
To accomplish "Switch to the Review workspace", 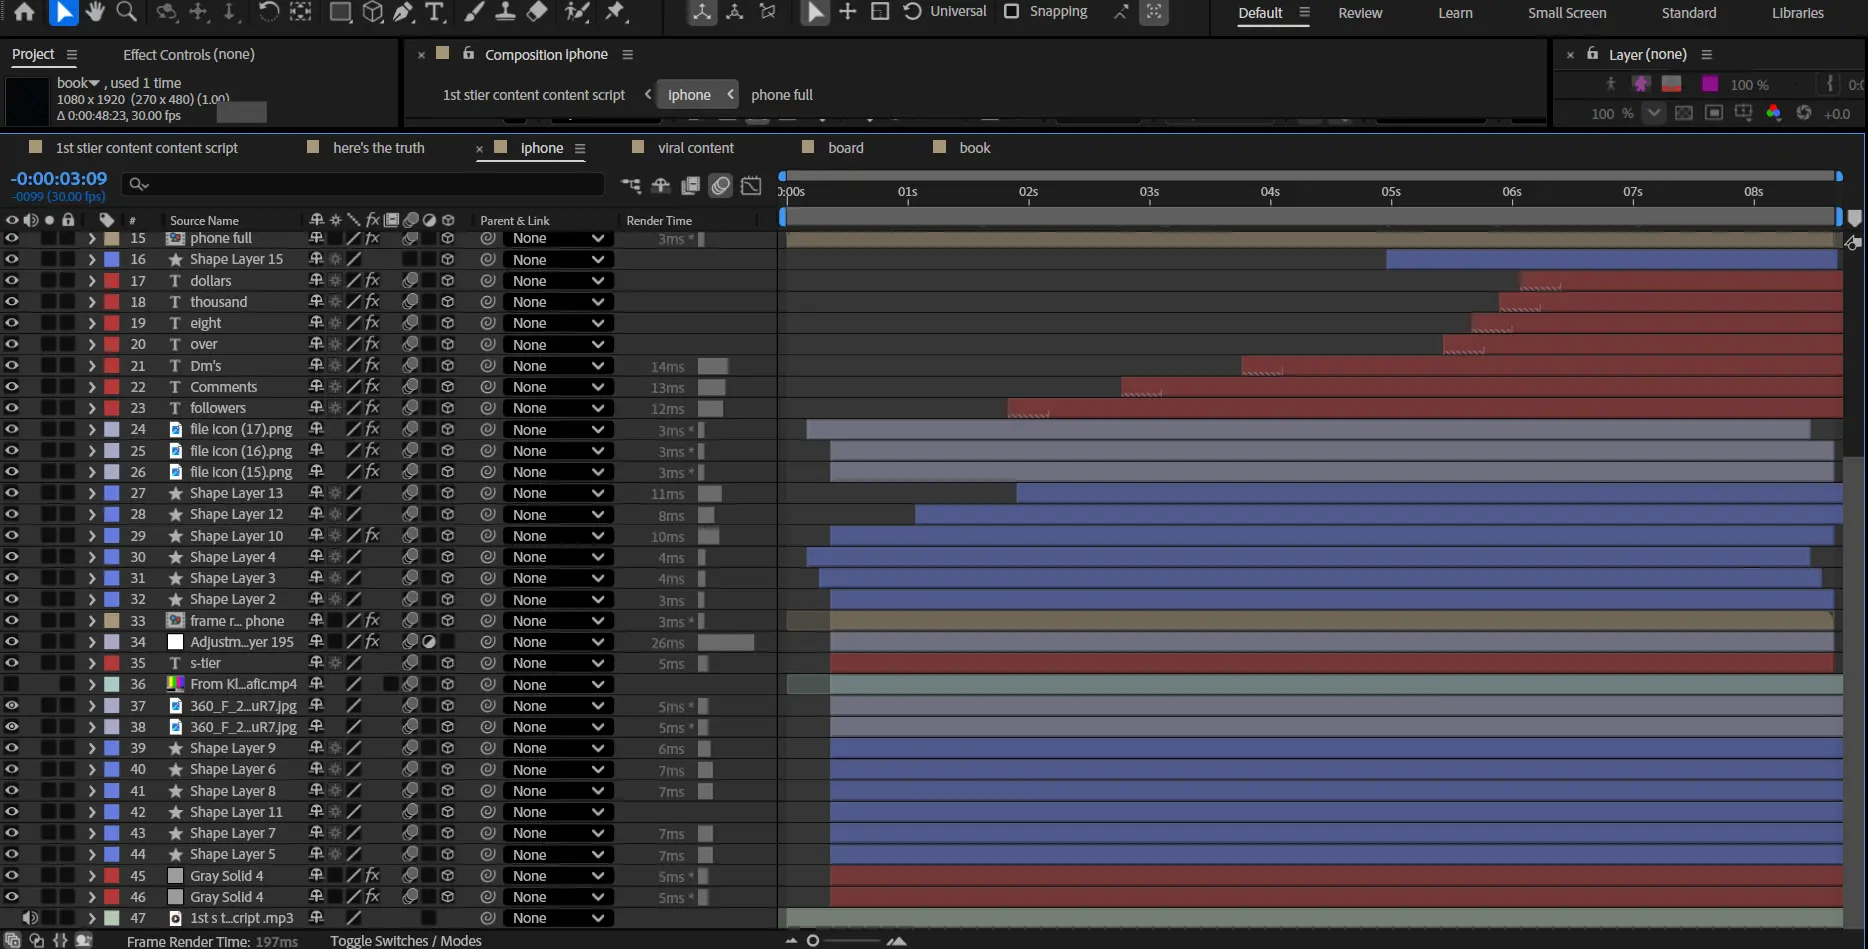I will tap(1360, 13).
